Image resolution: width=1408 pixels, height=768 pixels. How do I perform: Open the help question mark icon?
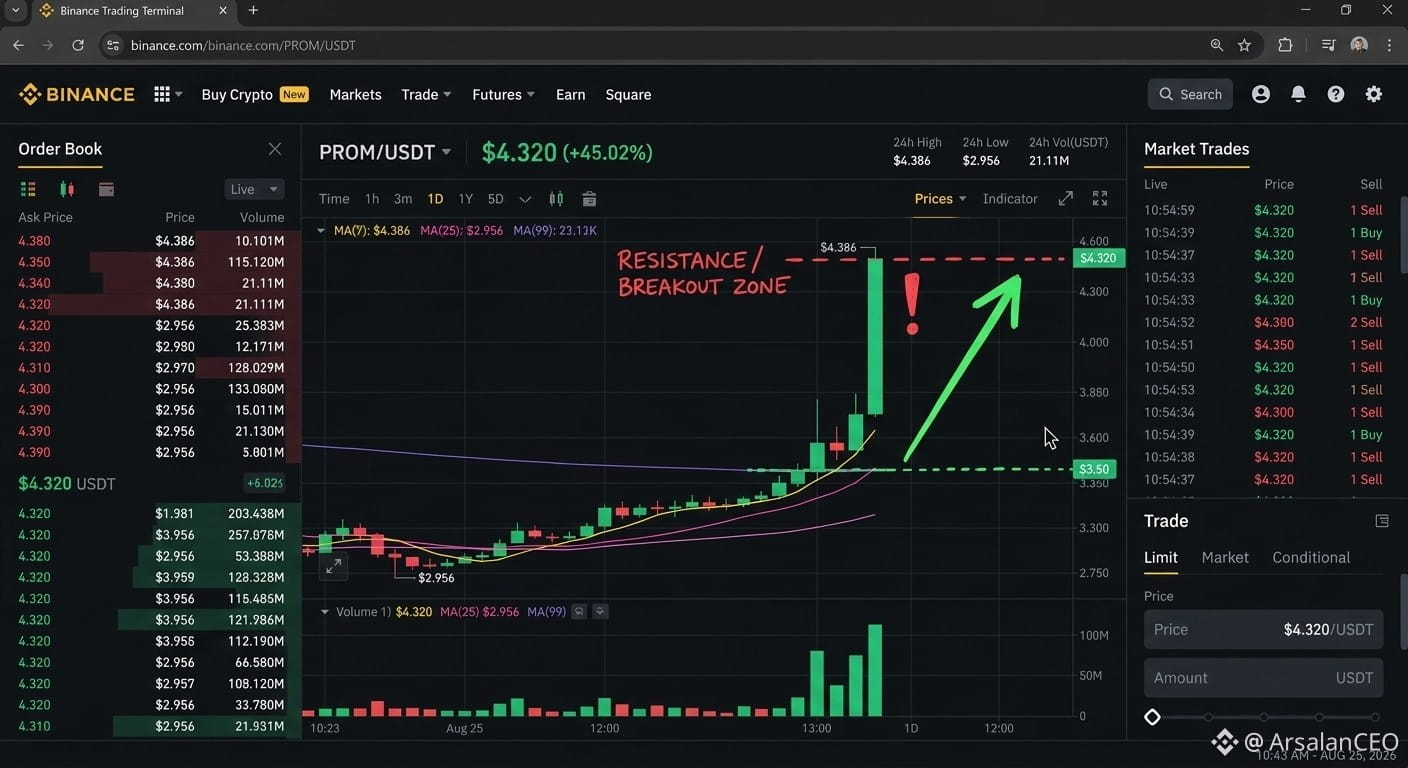click(1336, 94)
